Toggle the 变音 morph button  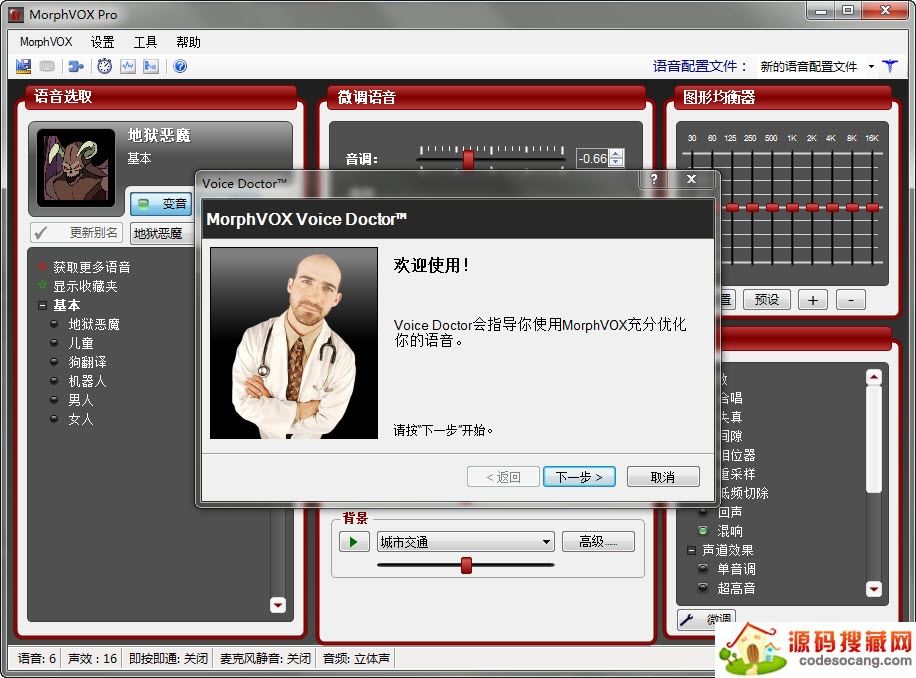(x=161, y=204)
